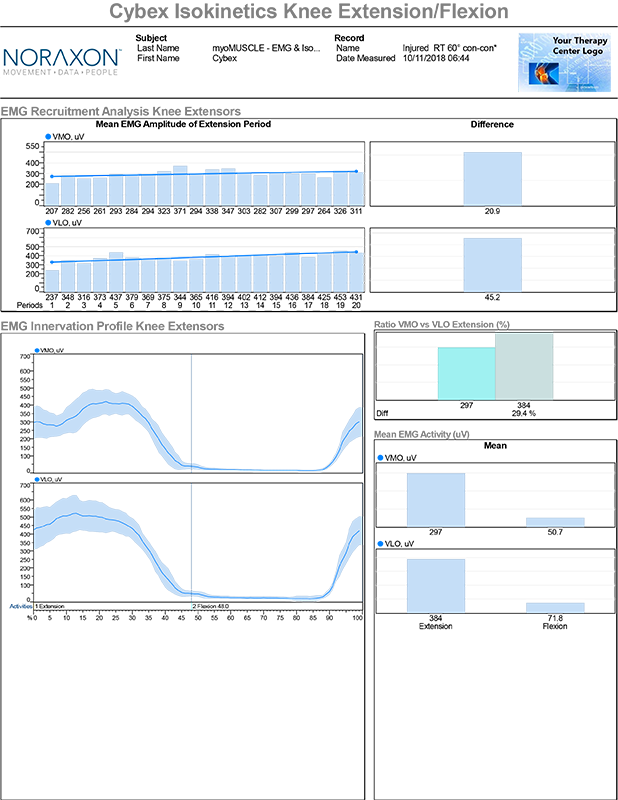Click the MOVEMENT DATA PEOPLE tagline

point(60,72)
